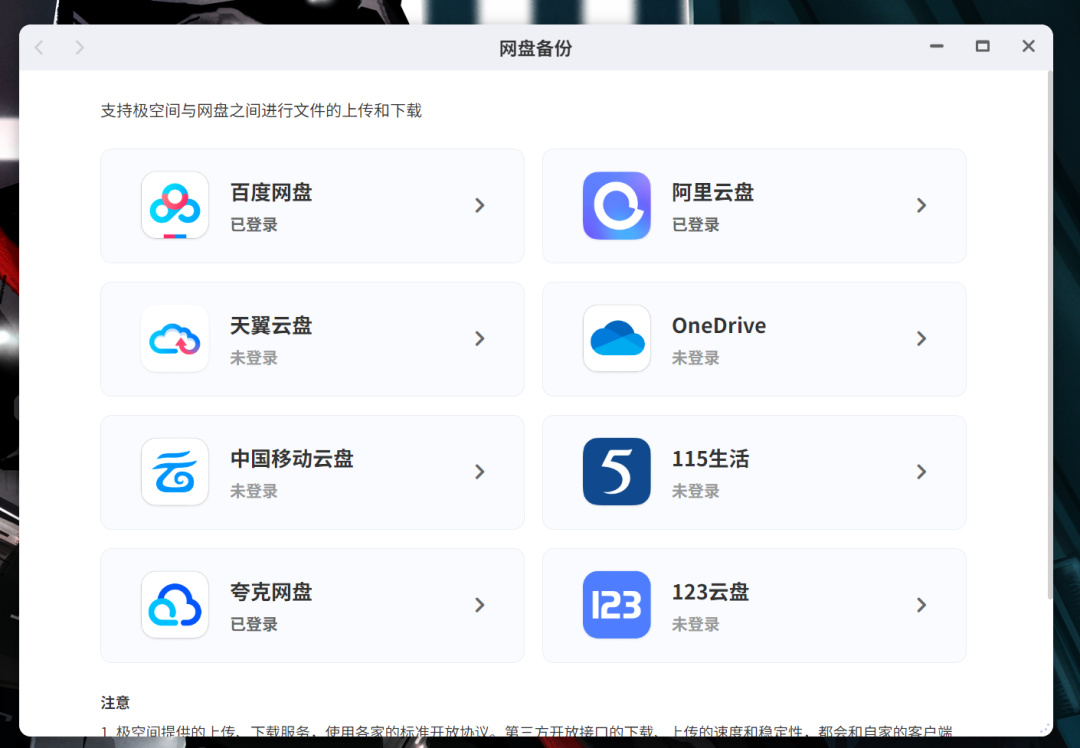Expand the 天翼云盘 chevron arrow
Viewport: 1080px width, 748px height.
pos(479,338)
